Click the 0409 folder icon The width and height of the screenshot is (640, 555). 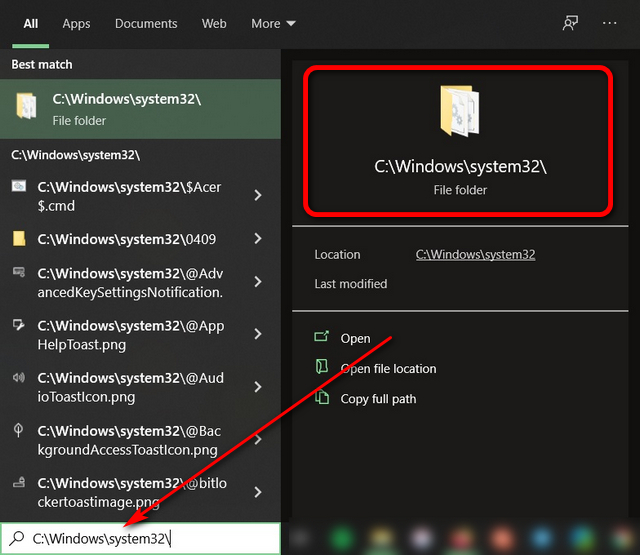[x=19, y=238]
